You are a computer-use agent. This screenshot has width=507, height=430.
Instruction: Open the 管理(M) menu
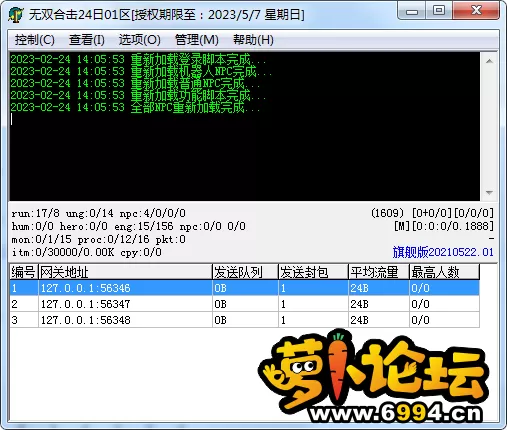point(197,40)
